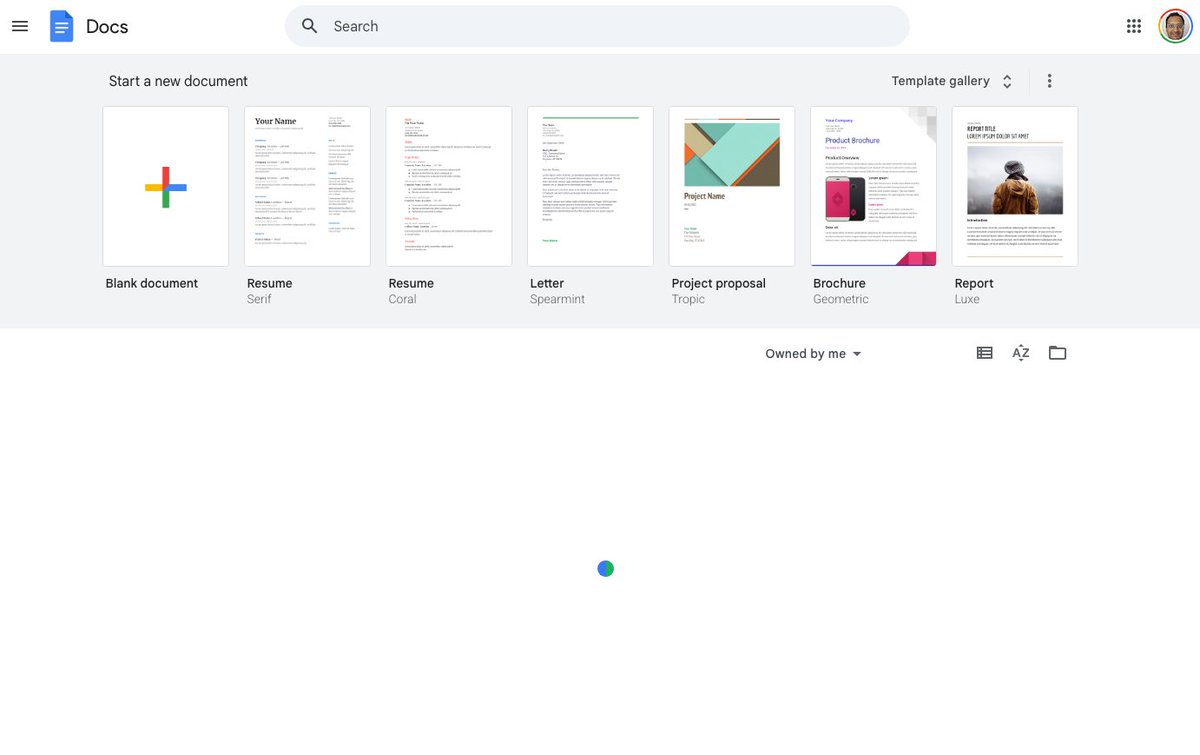1200x755 pixels.
Task: Open the Google apps grid
Action: [1134, 26]
